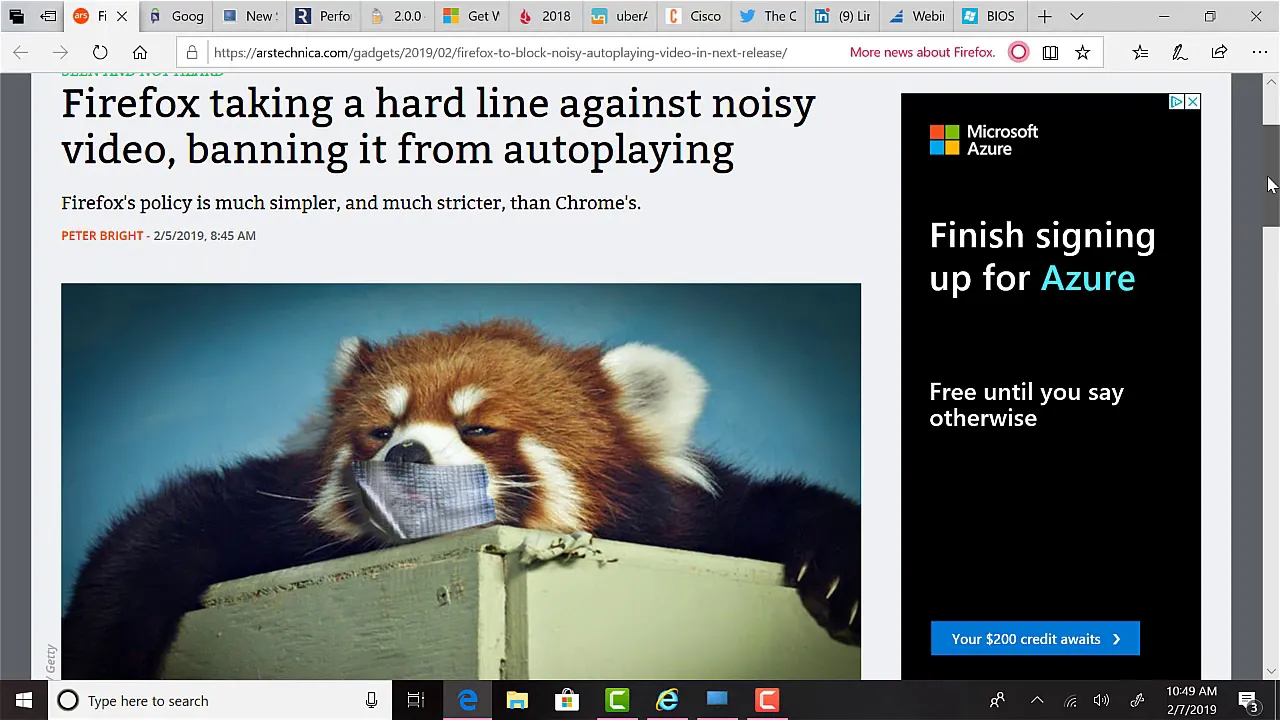Switch to the New tab page tab
Image resolution: width=1280 pixels, height=720 pixels.
[x=250, y=16]
